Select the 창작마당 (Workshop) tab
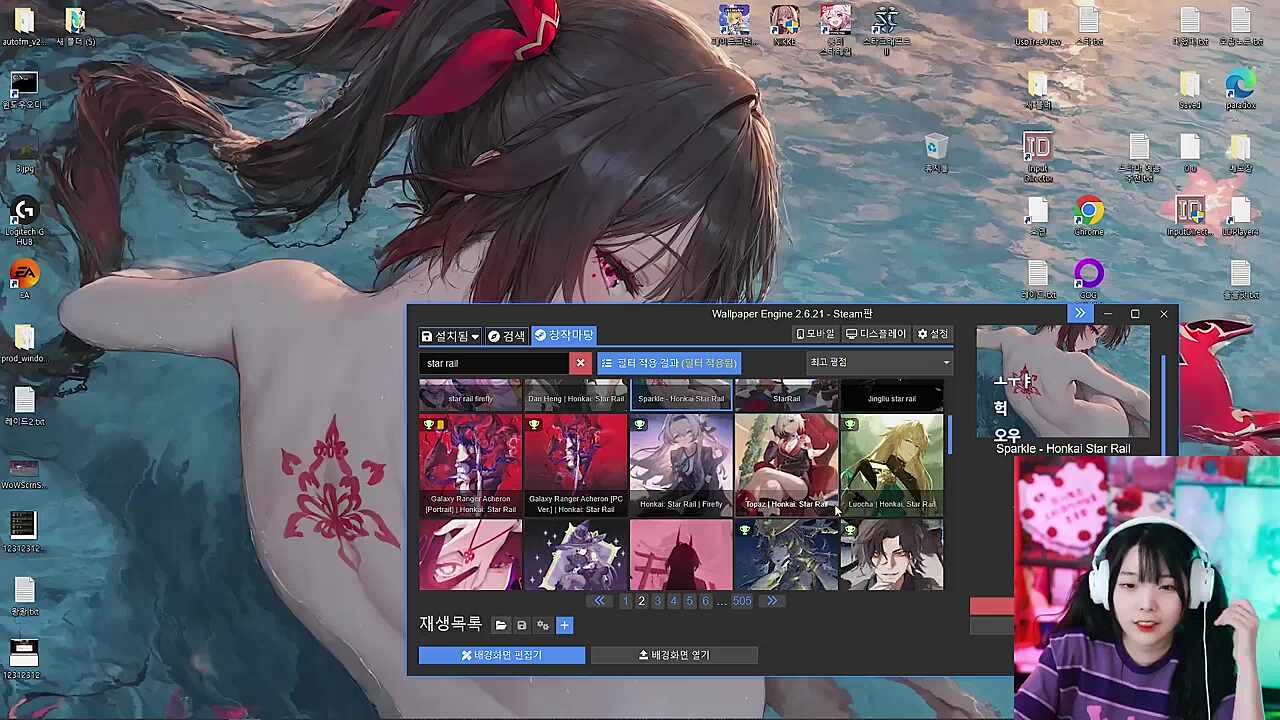The height and width of the screenshot is (720, 1280). [564, 336]
